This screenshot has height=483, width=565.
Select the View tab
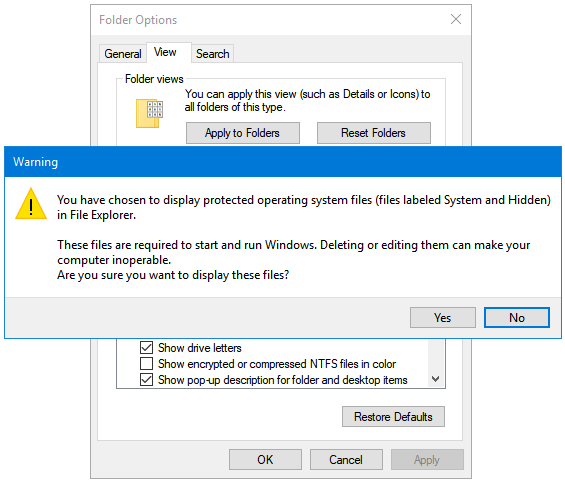(x=165, y=52)
